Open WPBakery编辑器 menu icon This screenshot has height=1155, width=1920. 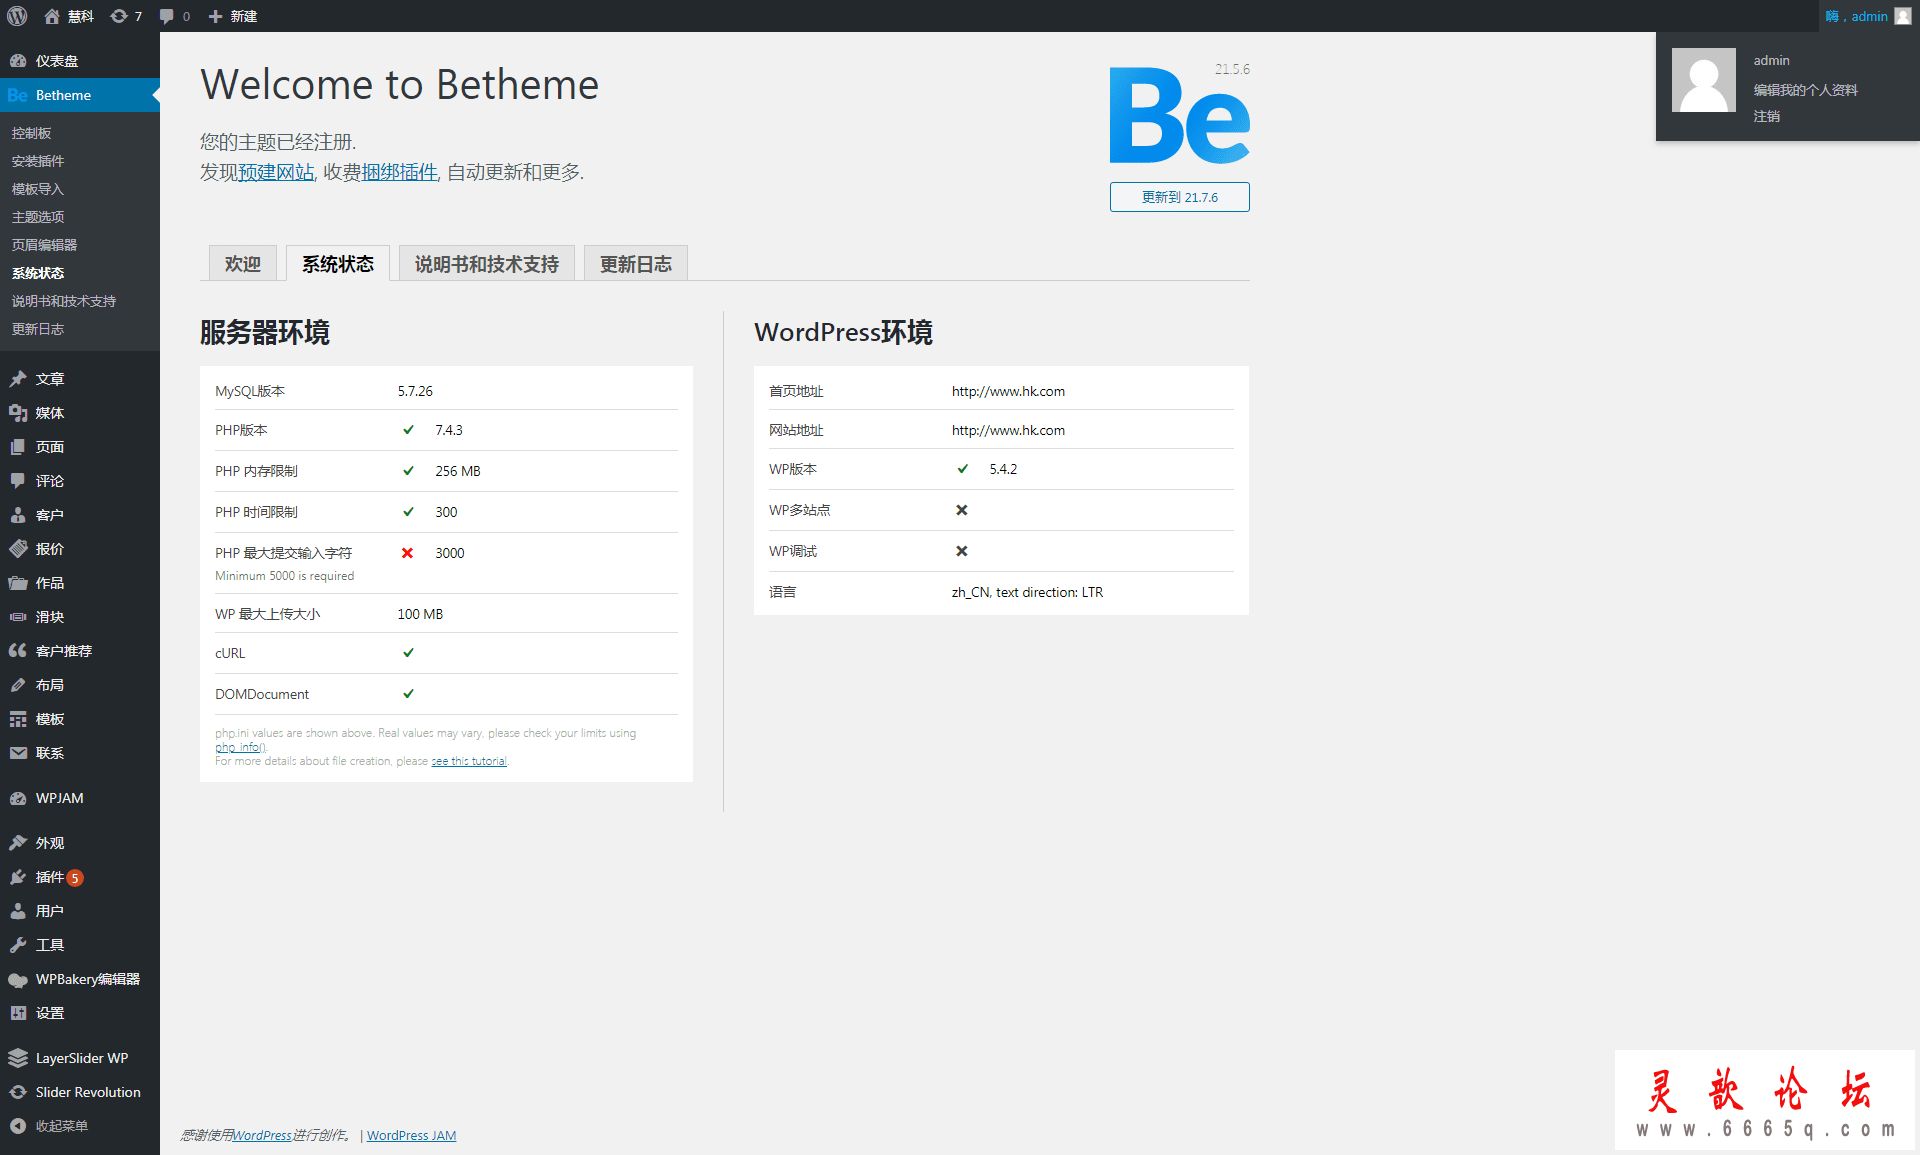18,979
